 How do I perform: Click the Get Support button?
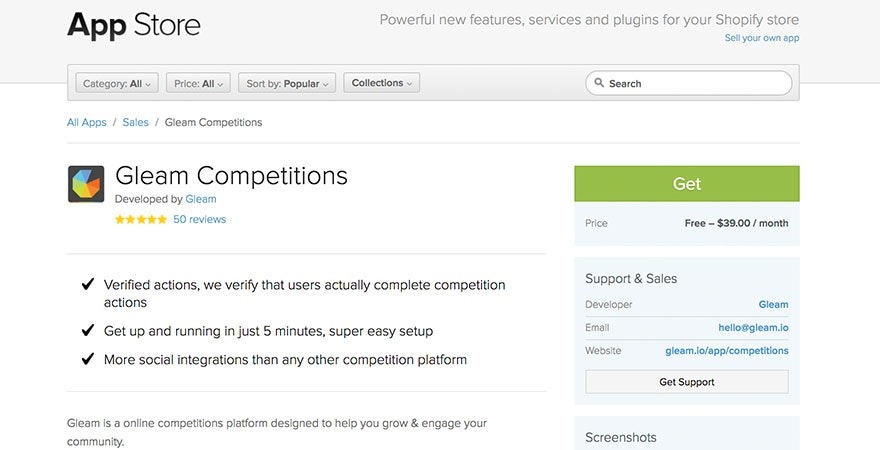coord(686,382)
